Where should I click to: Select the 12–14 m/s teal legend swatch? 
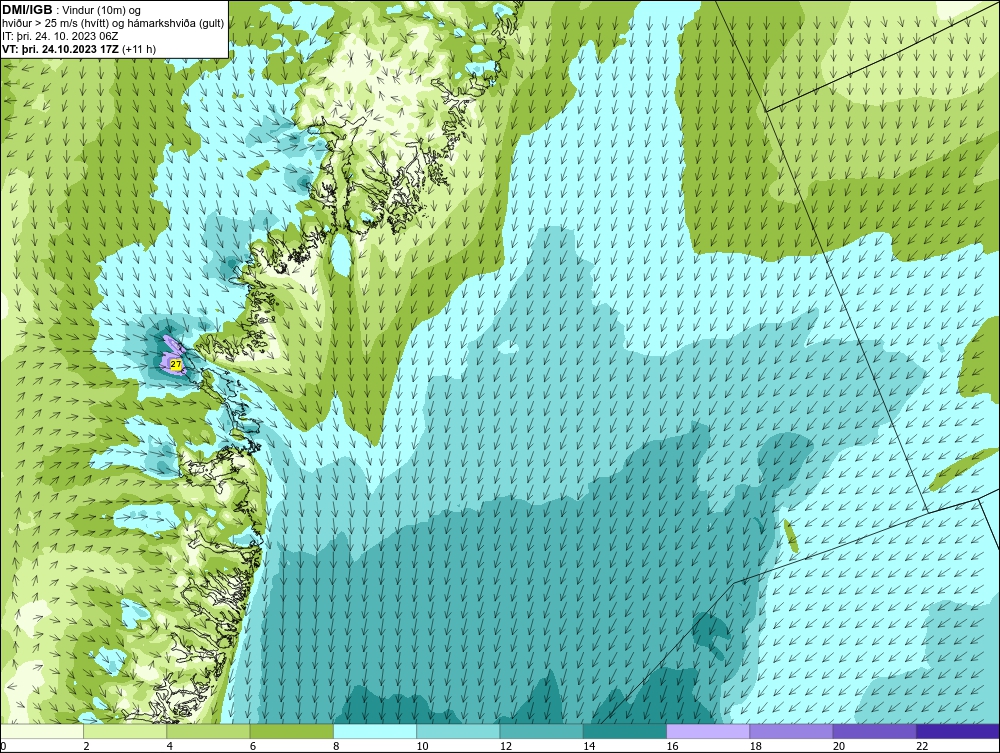[541, 731]
